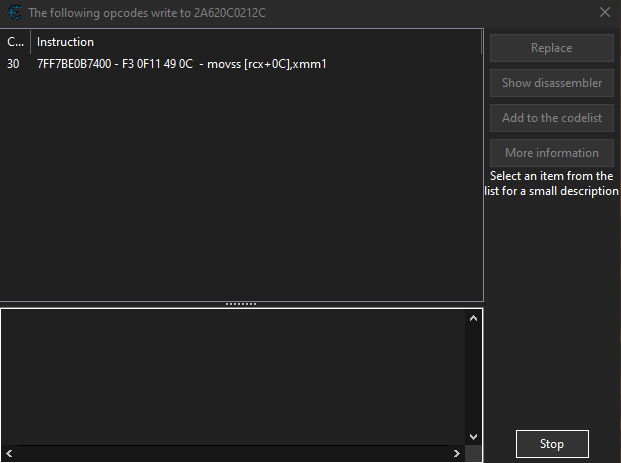This screenshot has width=621, height=463.
Task: Open Show disassembler
Action: click(551, 83)
